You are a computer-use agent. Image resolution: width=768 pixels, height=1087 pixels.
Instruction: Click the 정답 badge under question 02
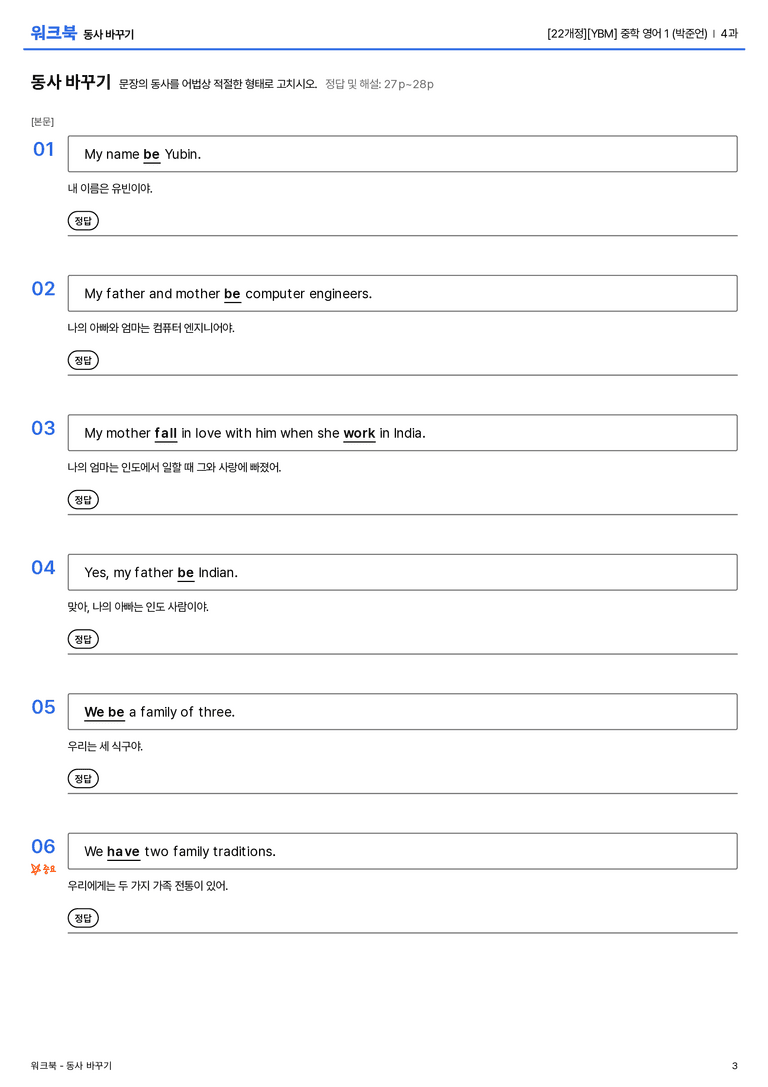[83, 360]
